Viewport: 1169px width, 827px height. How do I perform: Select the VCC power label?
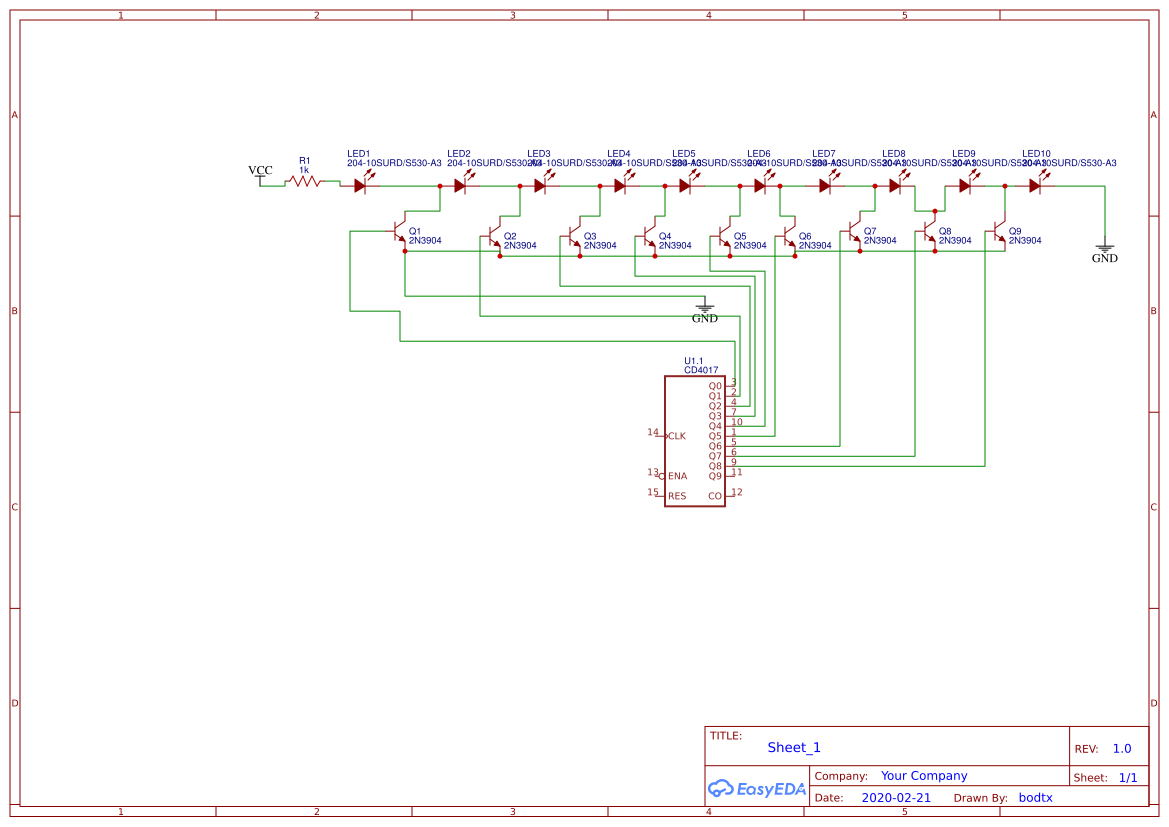(260, 170)
